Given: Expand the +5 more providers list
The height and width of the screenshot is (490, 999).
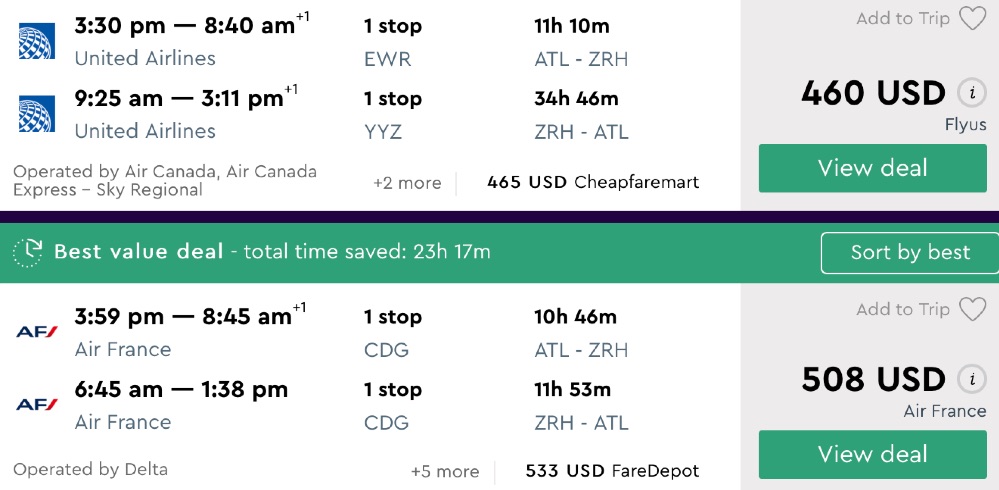Looking at the screenshot, I should point(444,471).
